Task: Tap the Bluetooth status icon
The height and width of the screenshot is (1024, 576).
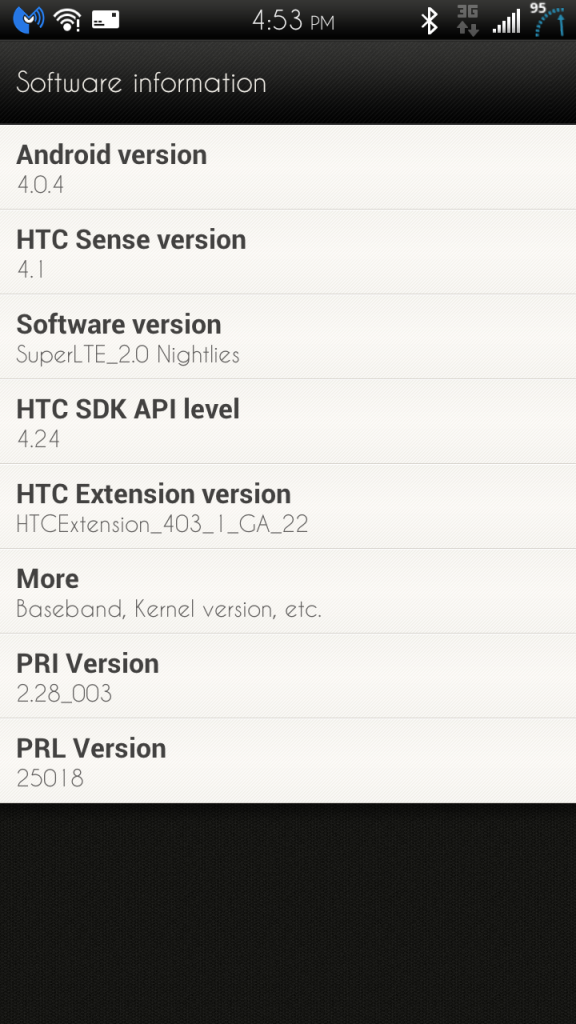Action: 429,20
